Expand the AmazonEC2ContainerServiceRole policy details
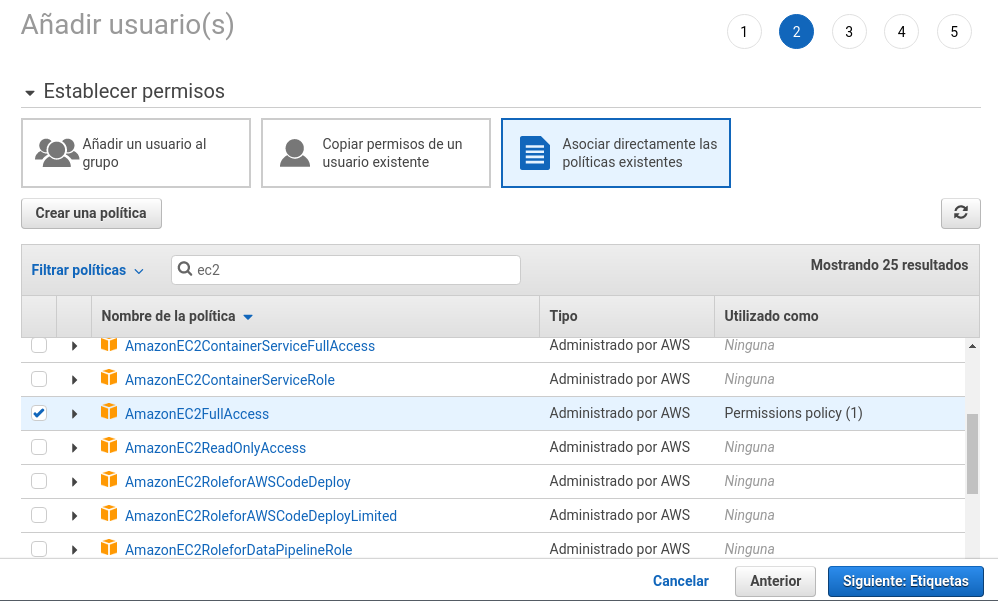The height and width of the screenshot is (601, 998). [74, 380]
